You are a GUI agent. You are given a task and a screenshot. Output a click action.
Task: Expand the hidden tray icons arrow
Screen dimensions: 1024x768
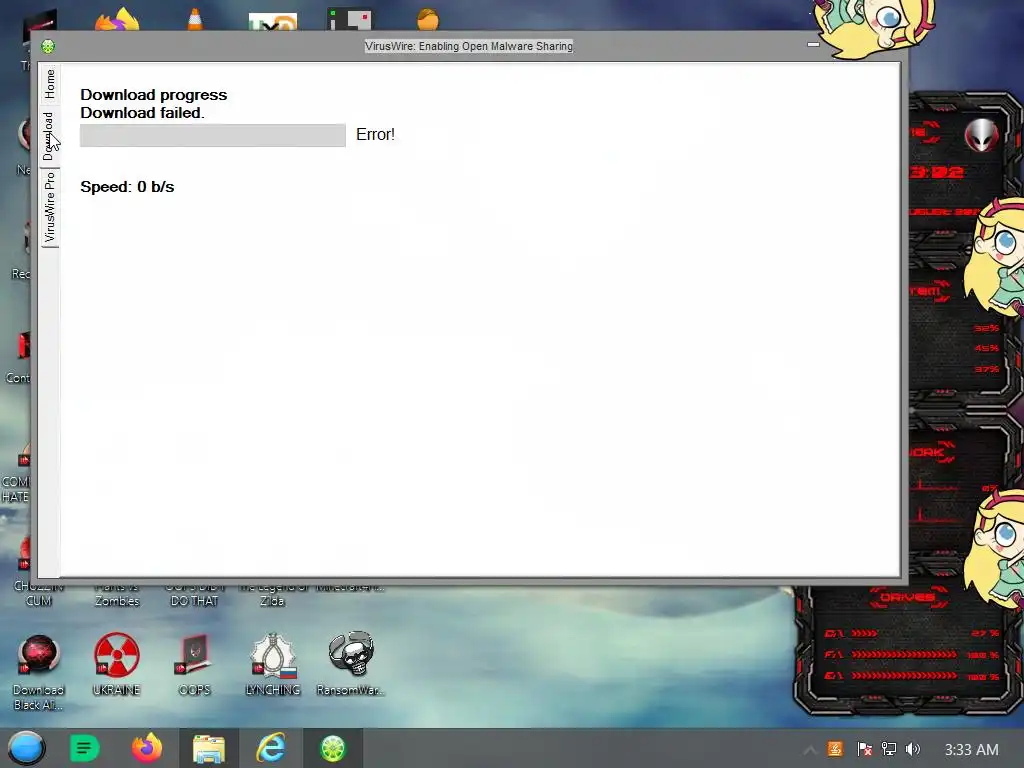810,750
